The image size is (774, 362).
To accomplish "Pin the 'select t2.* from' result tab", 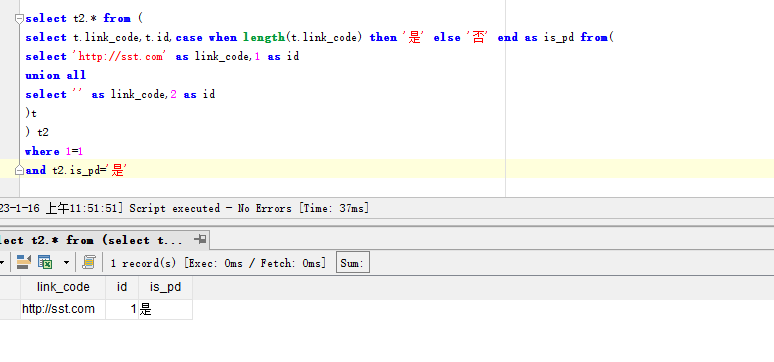I will point(200,240).
